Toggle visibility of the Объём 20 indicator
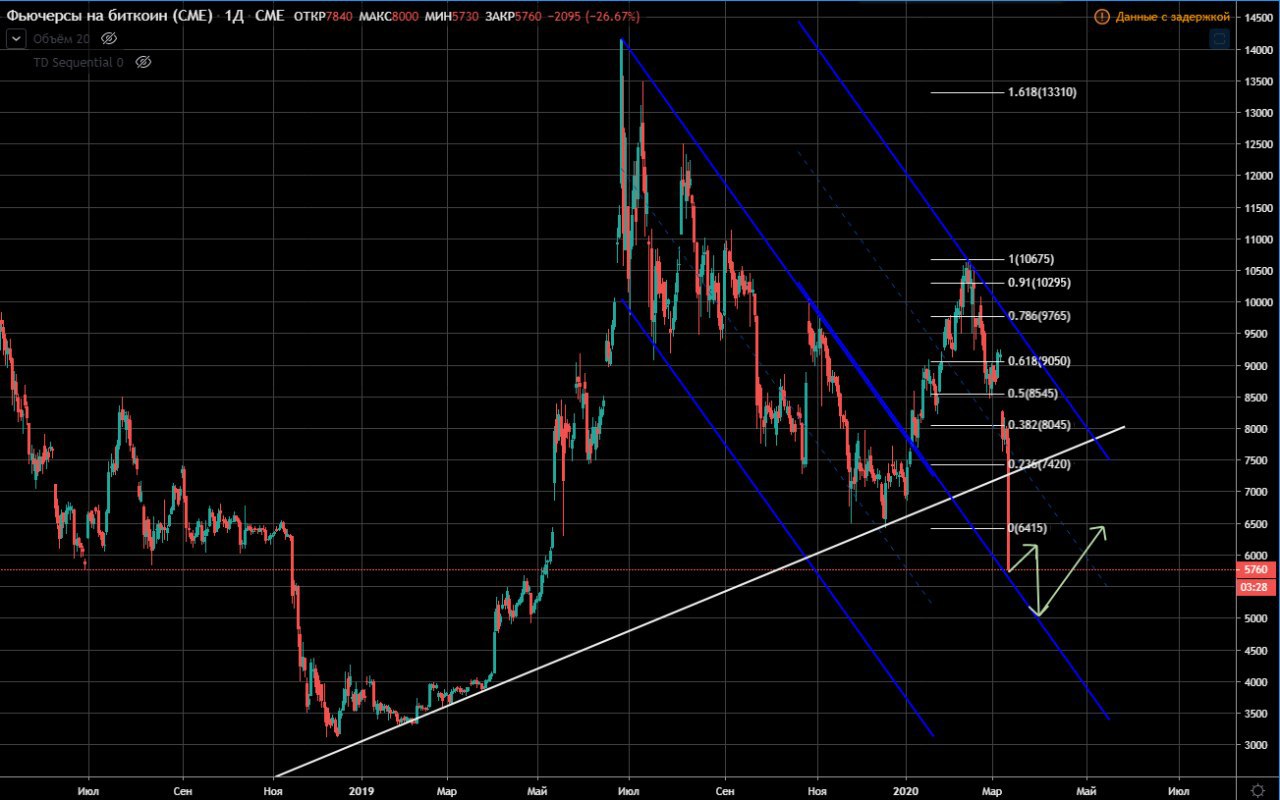The height and width of the screenshot is (800, 1280). click(x=110, y=38)
